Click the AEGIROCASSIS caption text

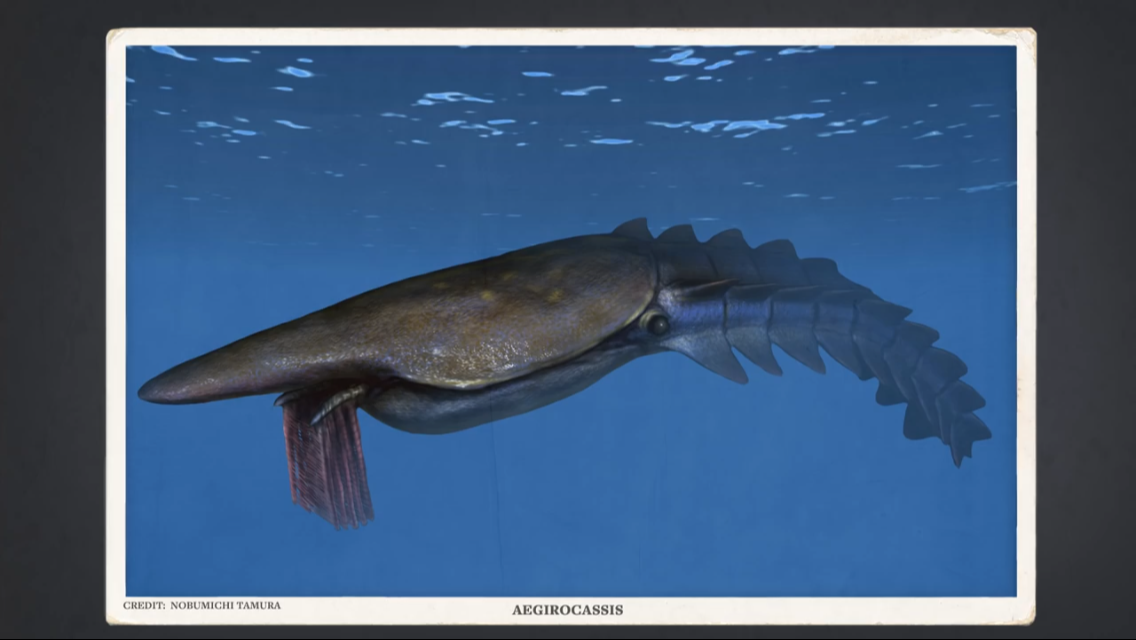click(567, 610)
